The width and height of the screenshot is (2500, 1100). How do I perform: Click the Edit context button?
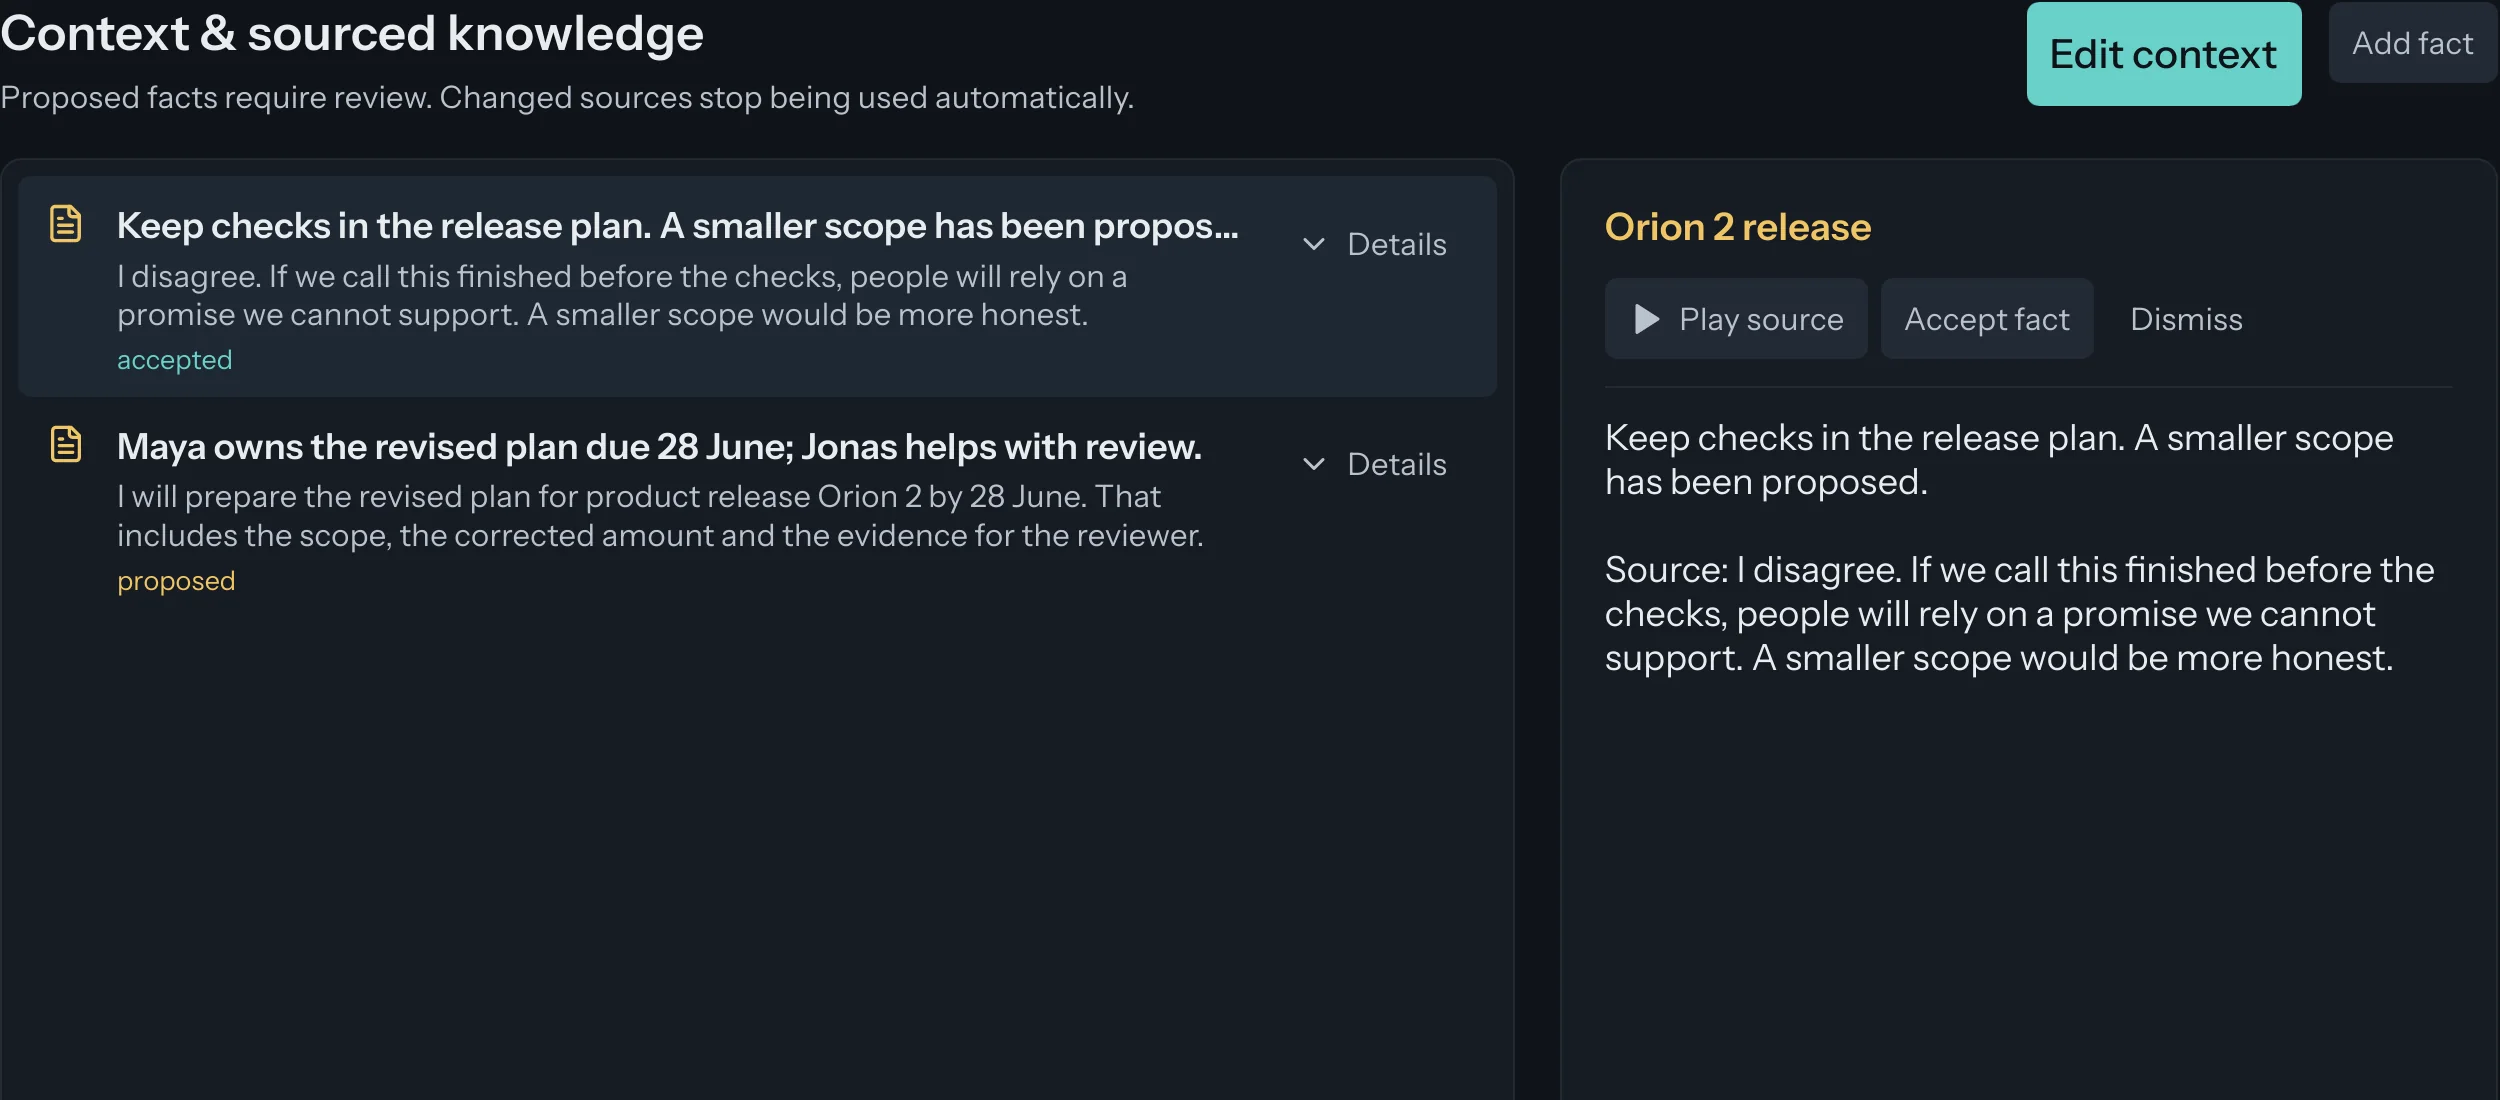pyautogui.click(x=2163, y=54)
